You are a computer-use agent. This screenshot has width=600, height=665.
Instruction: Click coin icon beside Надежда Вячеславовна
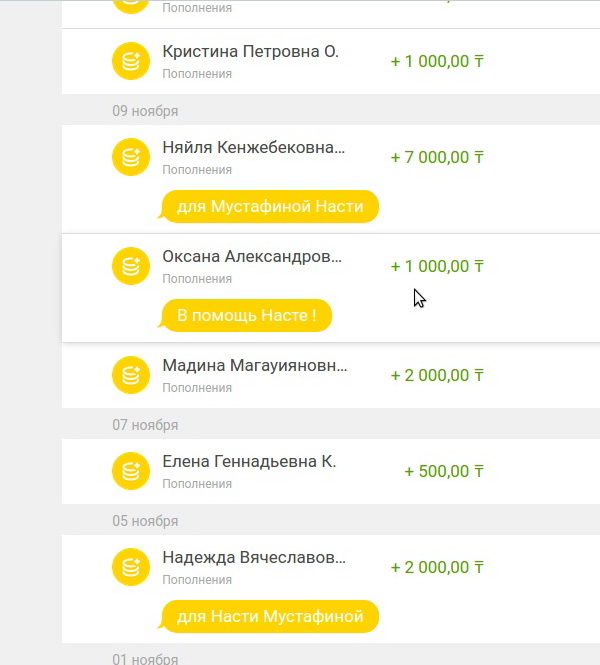pyautogui.click(x=130, y=567)
